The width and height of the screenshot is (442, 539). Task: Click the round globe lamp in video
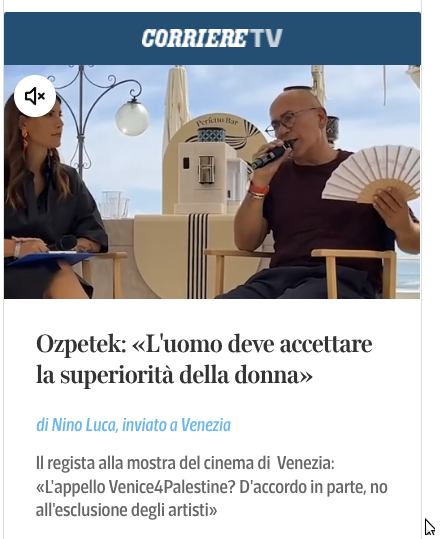(132, 117)
